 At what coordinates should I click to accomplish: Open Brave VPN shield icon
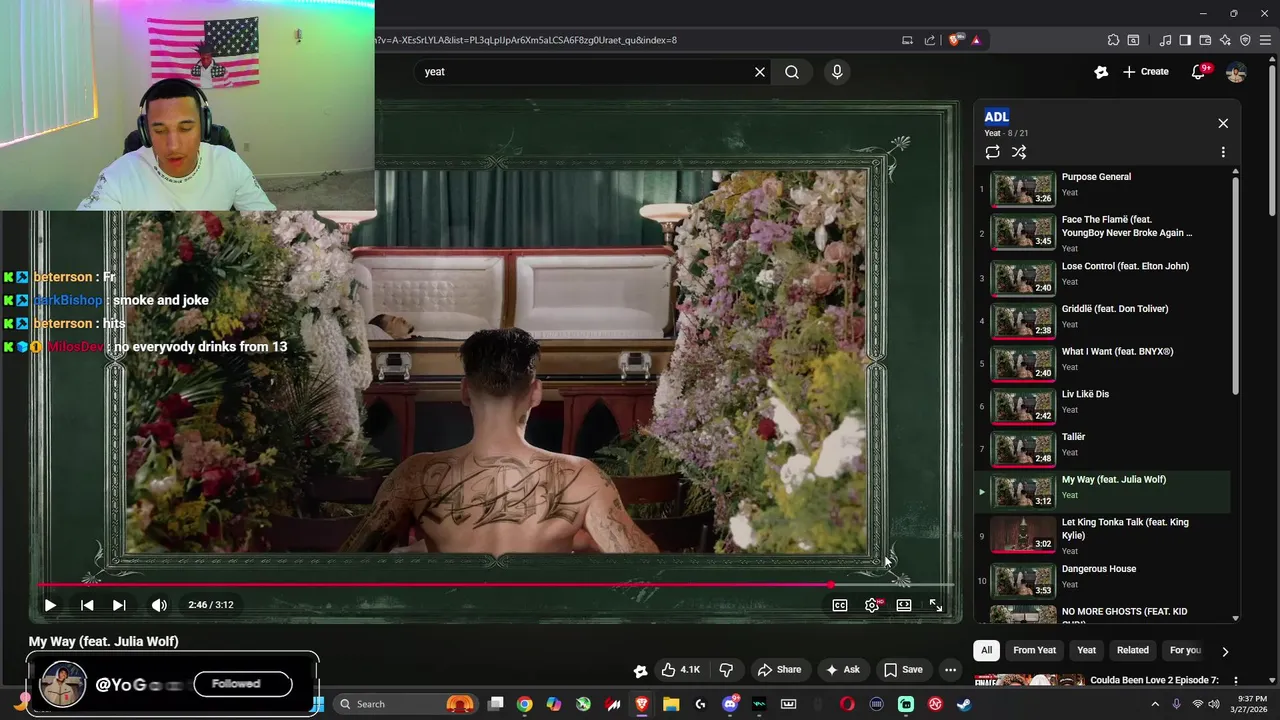tap(1245, 40)
